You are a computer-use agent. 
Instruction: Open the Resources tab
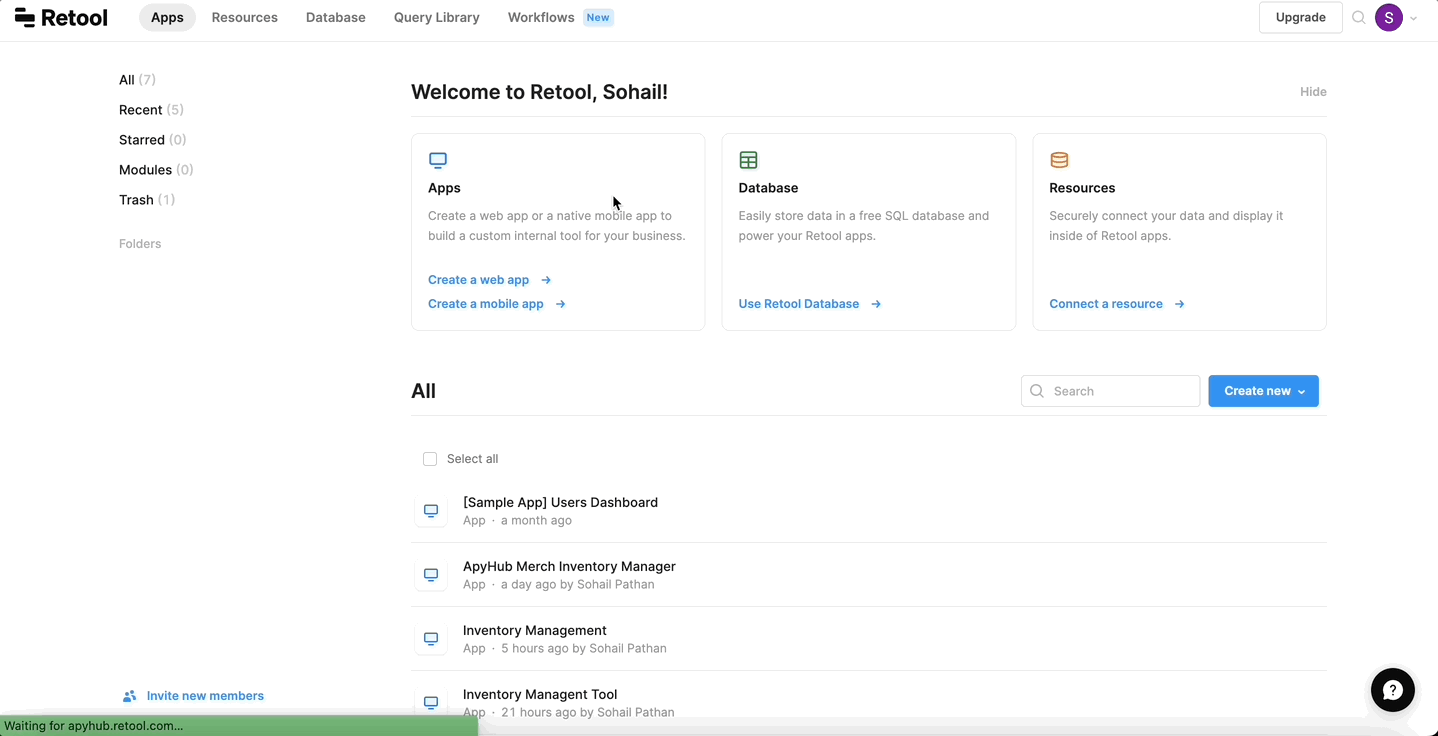245,17
